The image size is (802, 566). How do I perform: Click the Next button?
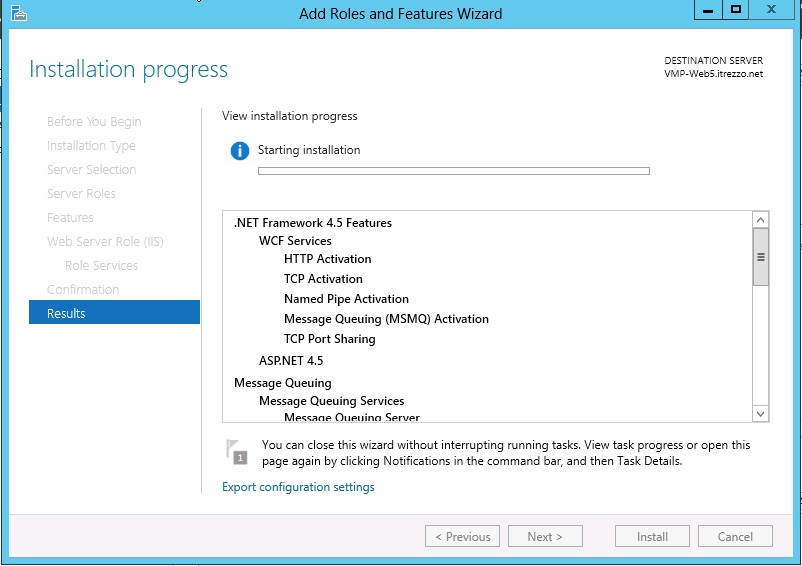coord(545,536)
